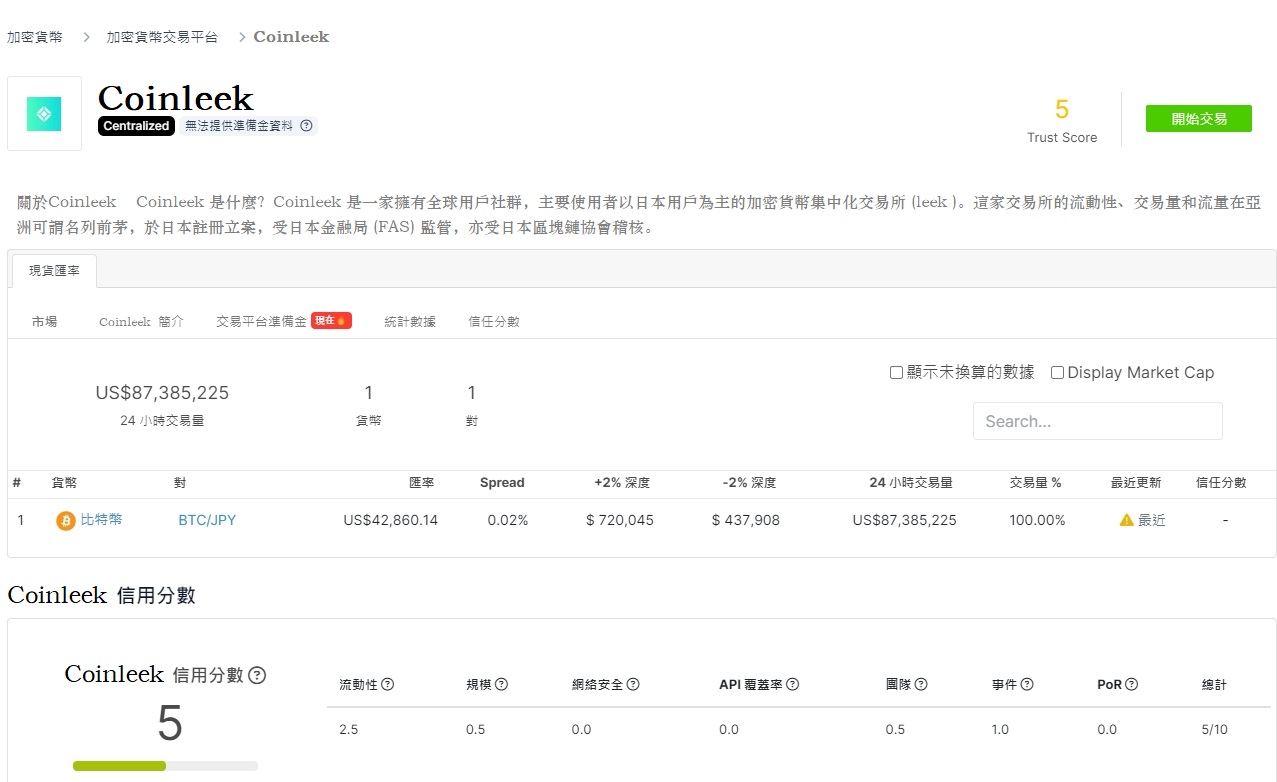Click the $ 437,908 depth value
The width and height of the screenshot is (1277, 782).
click(x=746, y=520)
